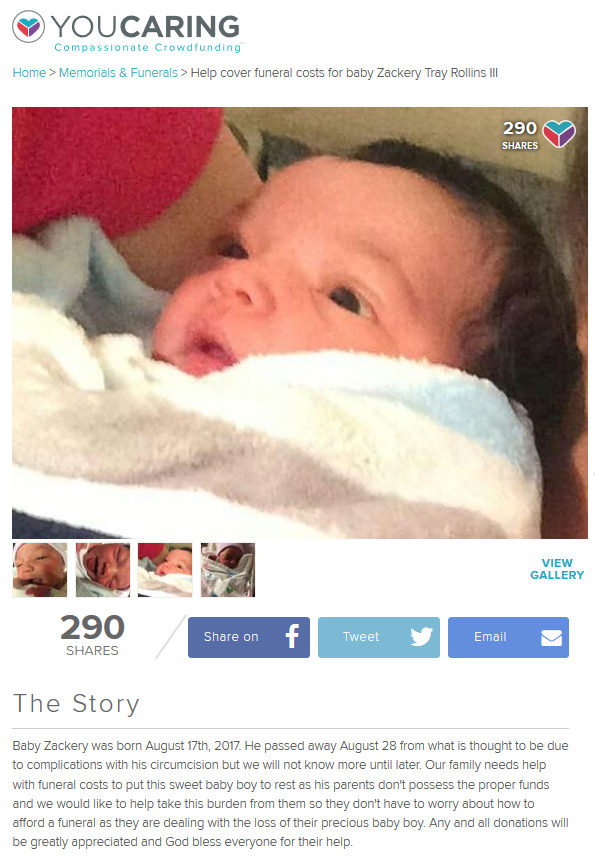Select the Share on Facebook button
The height and width of the screenshot is (861, 595).
(249, 637)
